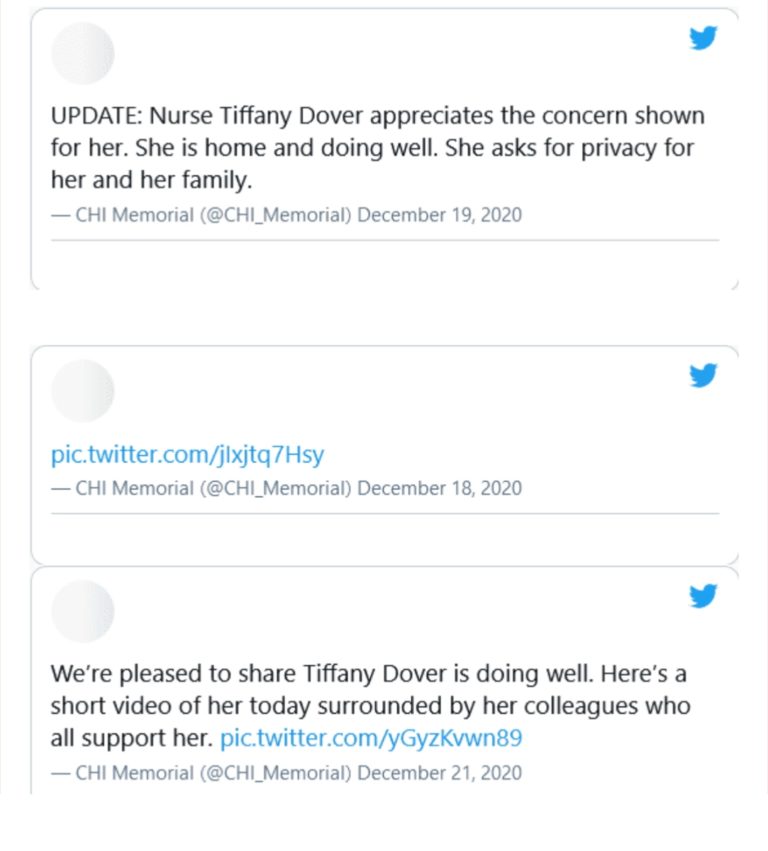Click the December 18, 2020 date link
The image size is (768, 851).
tap(440, 488)
